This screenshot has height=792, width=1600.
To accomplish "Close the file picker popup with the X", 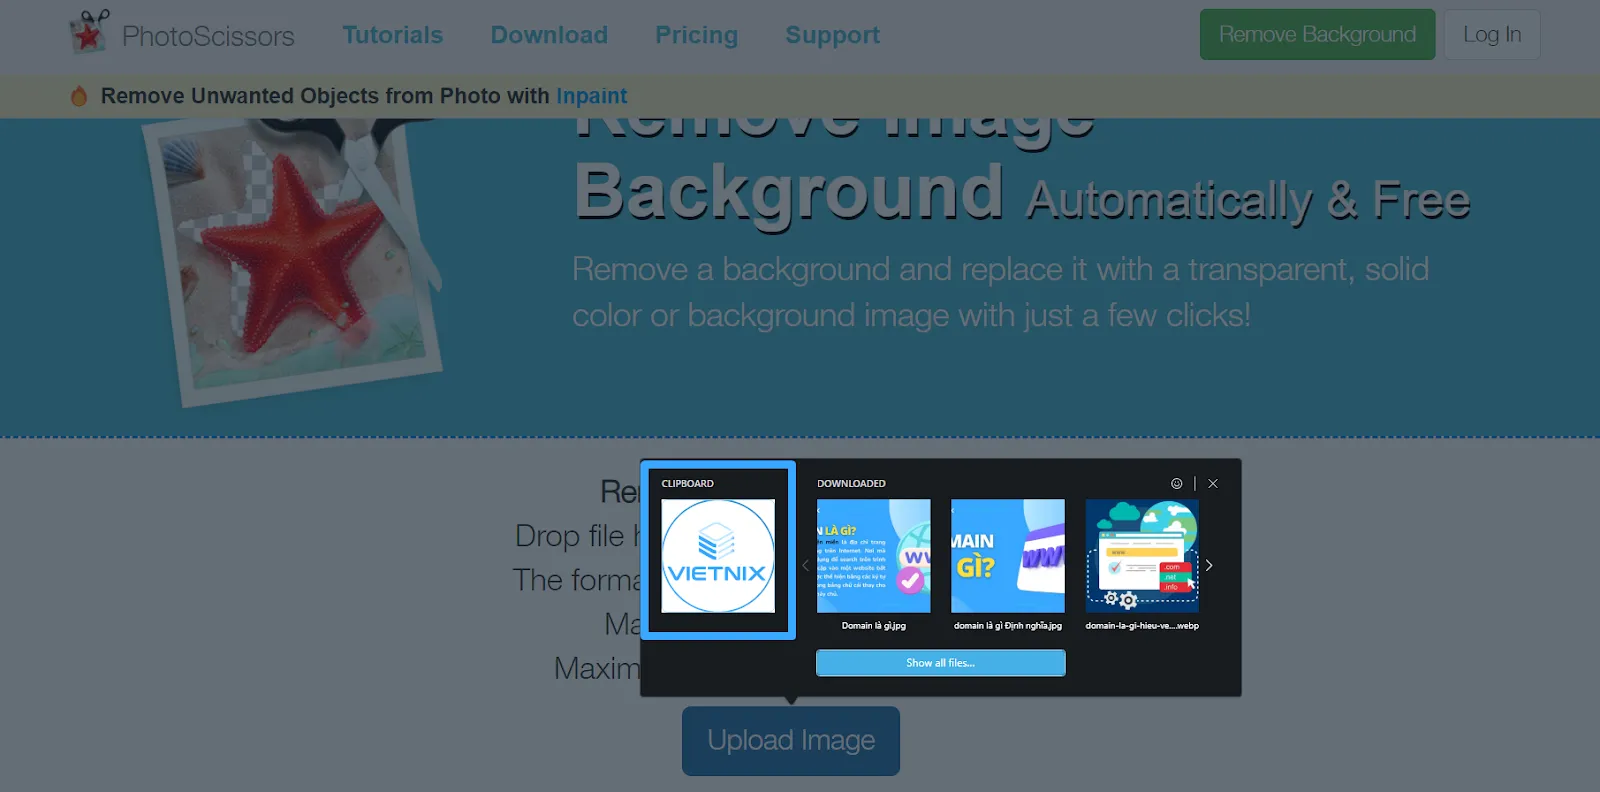I will (x=1213, y=484).
